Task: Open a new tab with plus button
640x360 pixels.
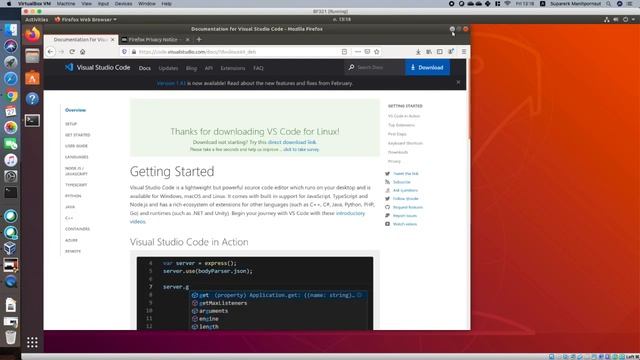Action: click(199, 40)
